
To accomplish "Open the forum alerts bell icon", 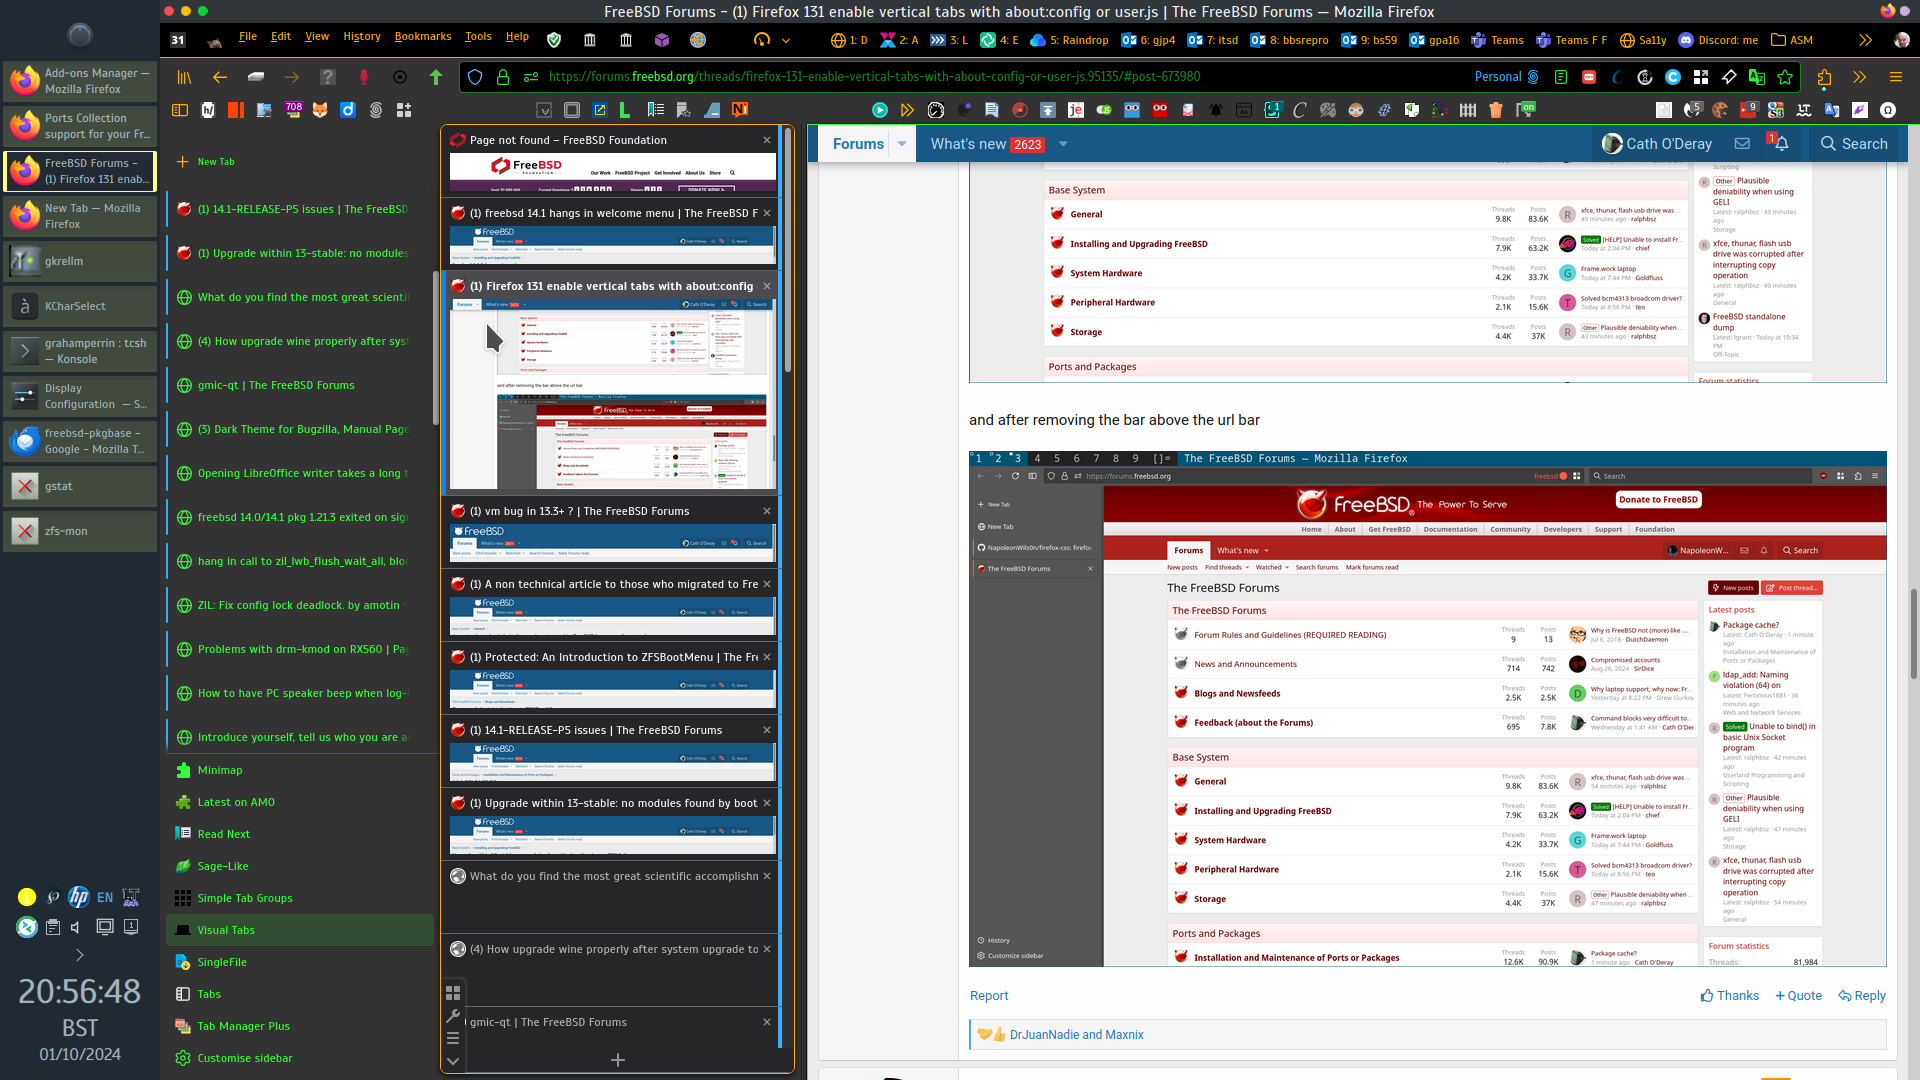I will pyautogui.click(x=1781, y=144).
